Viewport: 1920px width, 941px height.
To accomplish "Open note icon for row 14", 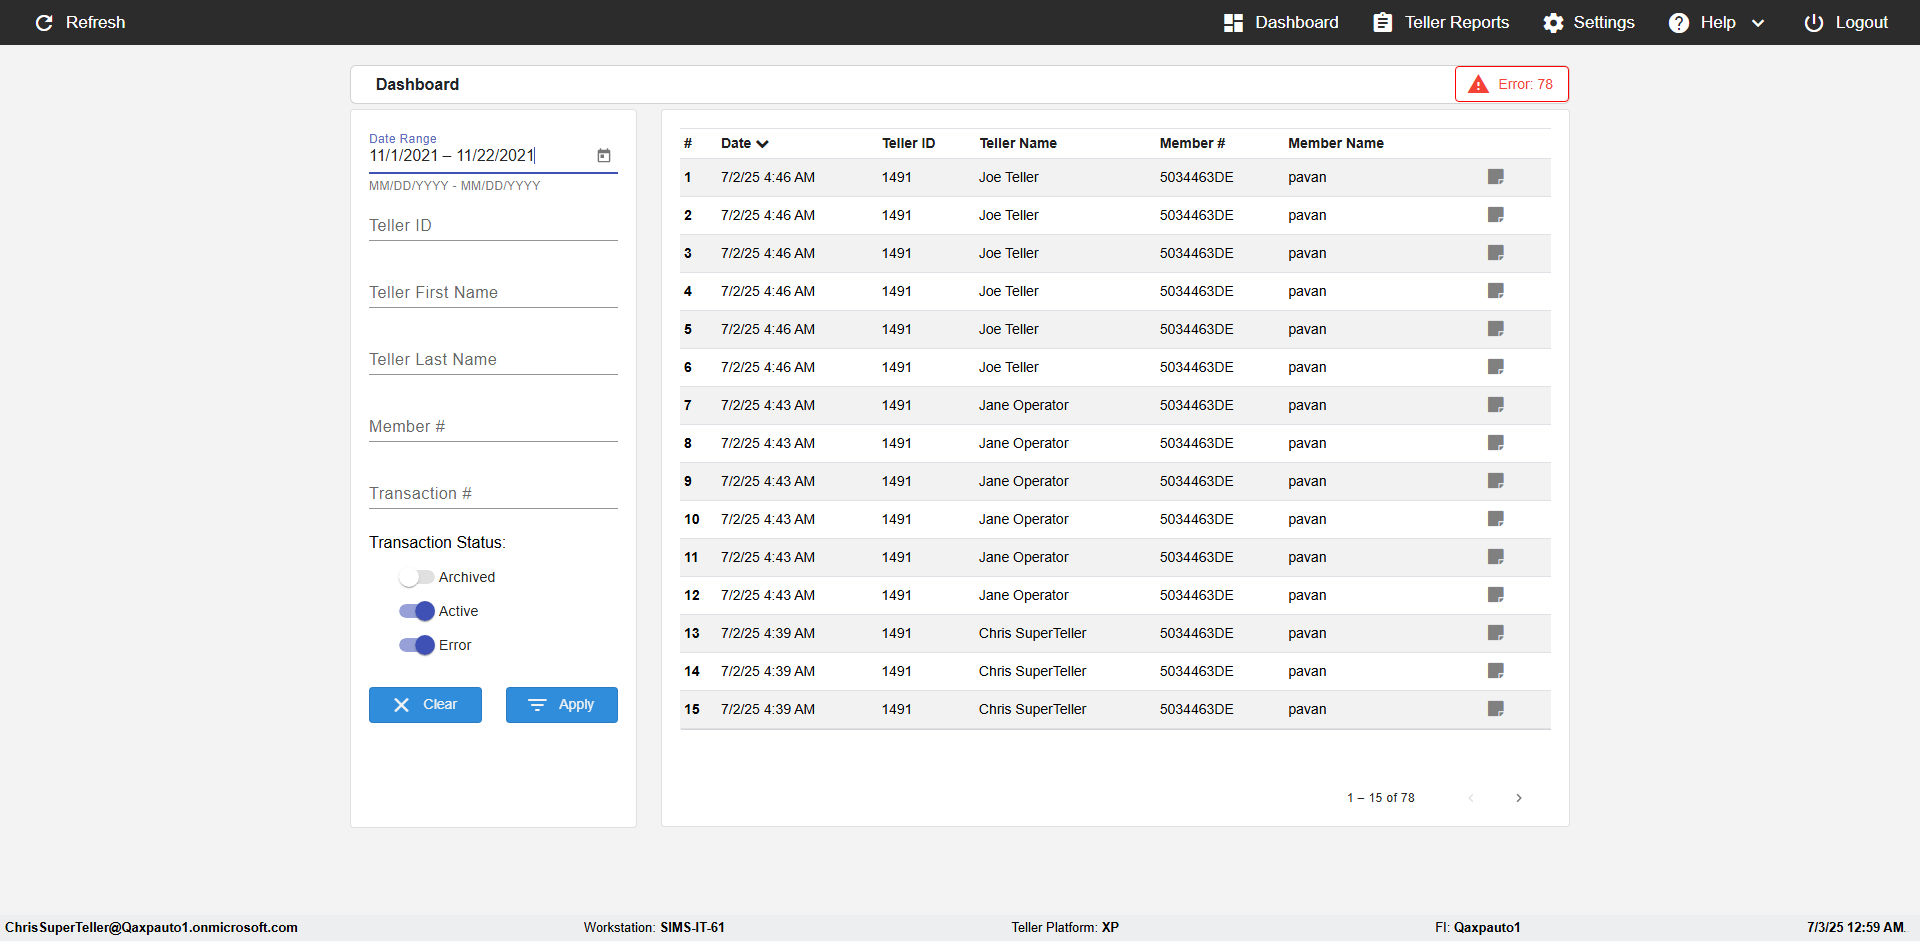I will coord(1496,671).
